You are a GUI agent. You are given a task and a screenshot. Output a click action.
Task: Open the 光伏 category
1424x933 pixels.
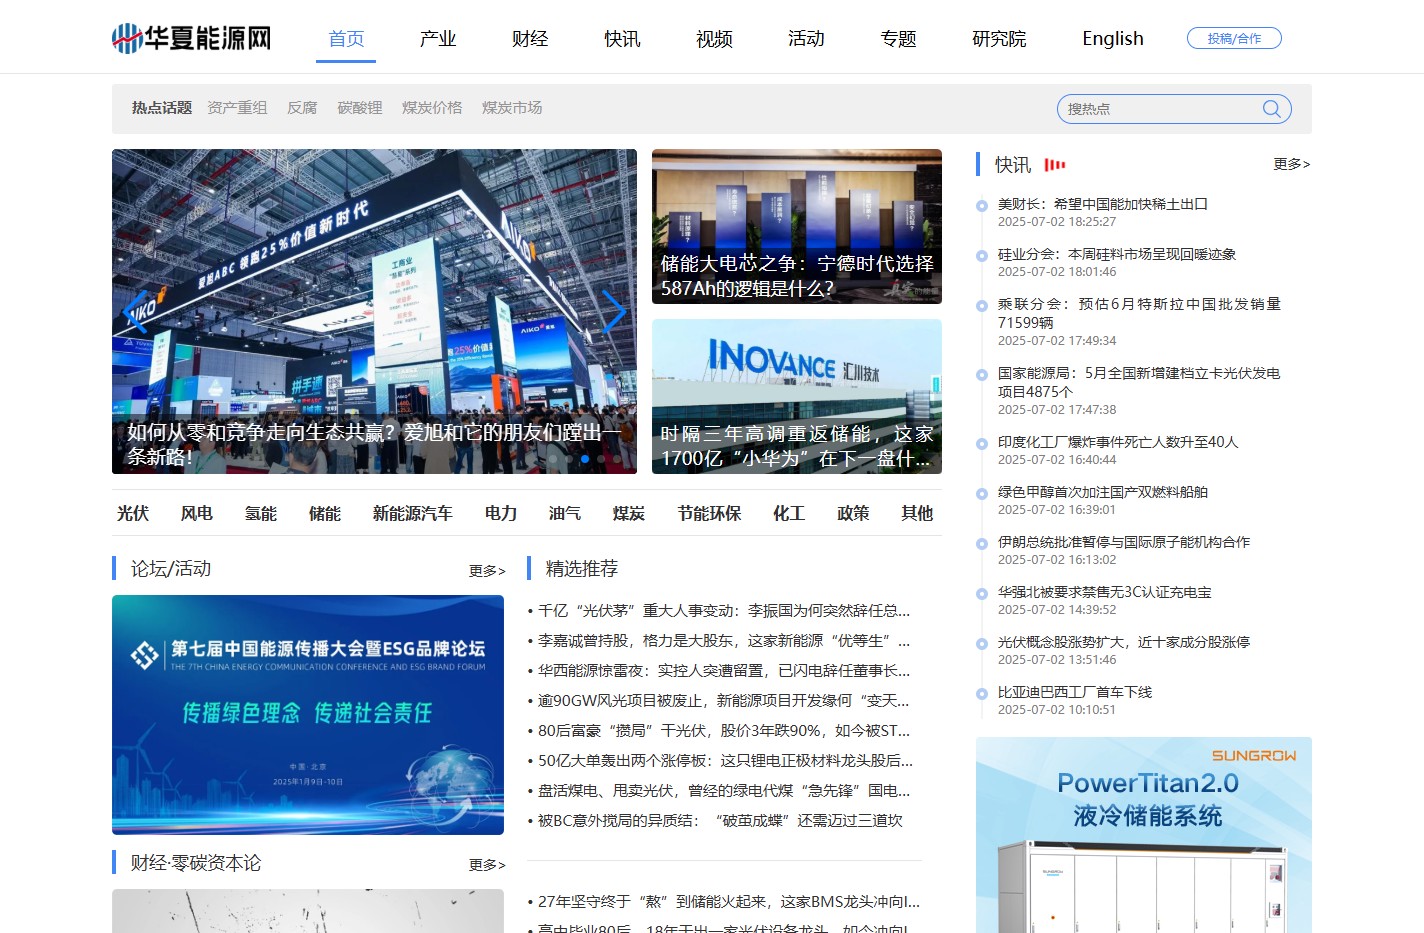point(133,513)
